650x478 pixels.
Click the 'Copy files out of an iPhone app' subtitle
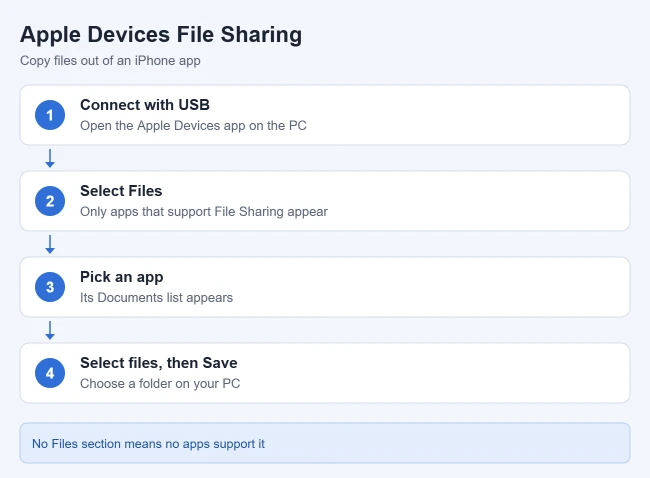pos(110,61)
